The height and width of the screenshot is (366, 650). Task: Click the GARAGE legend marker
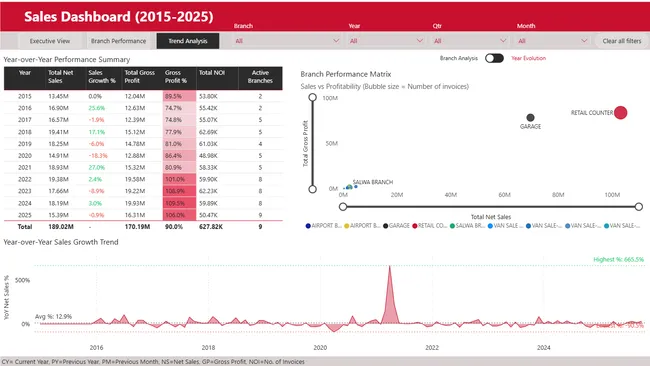(386, 226)
